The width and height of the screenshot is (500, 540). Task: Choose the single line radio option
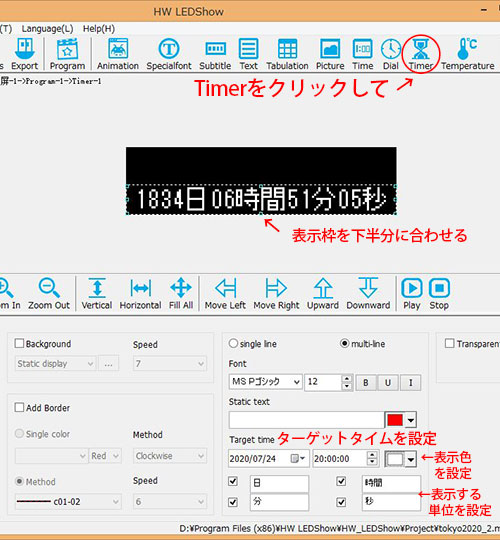tap(233, 343)
